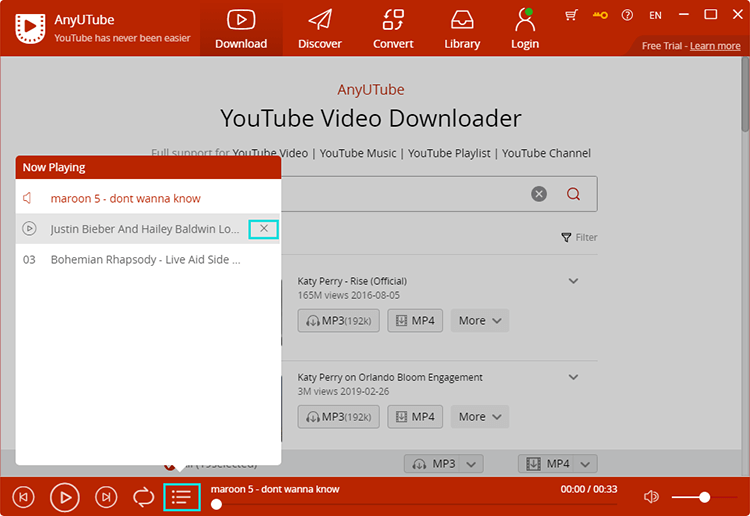750x516 pixels.
Task: Click the YouTube Playlist text
Action: (449, 154)
